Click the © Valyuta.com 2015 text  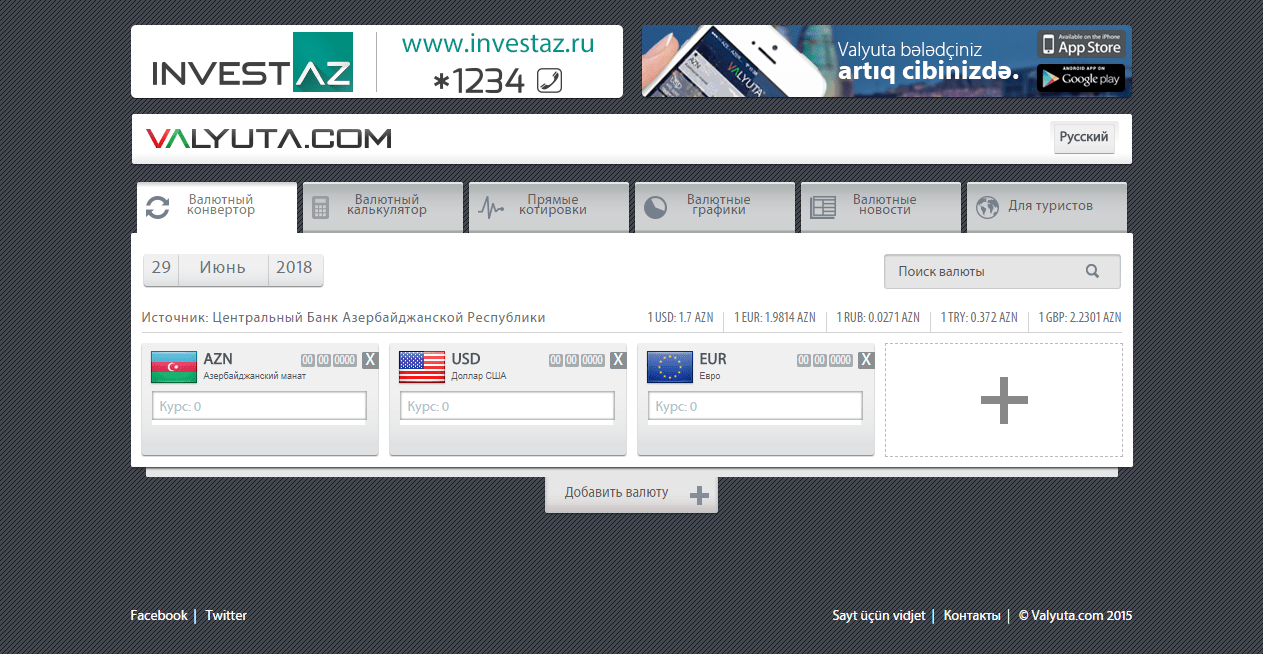tap(1075, 616)
